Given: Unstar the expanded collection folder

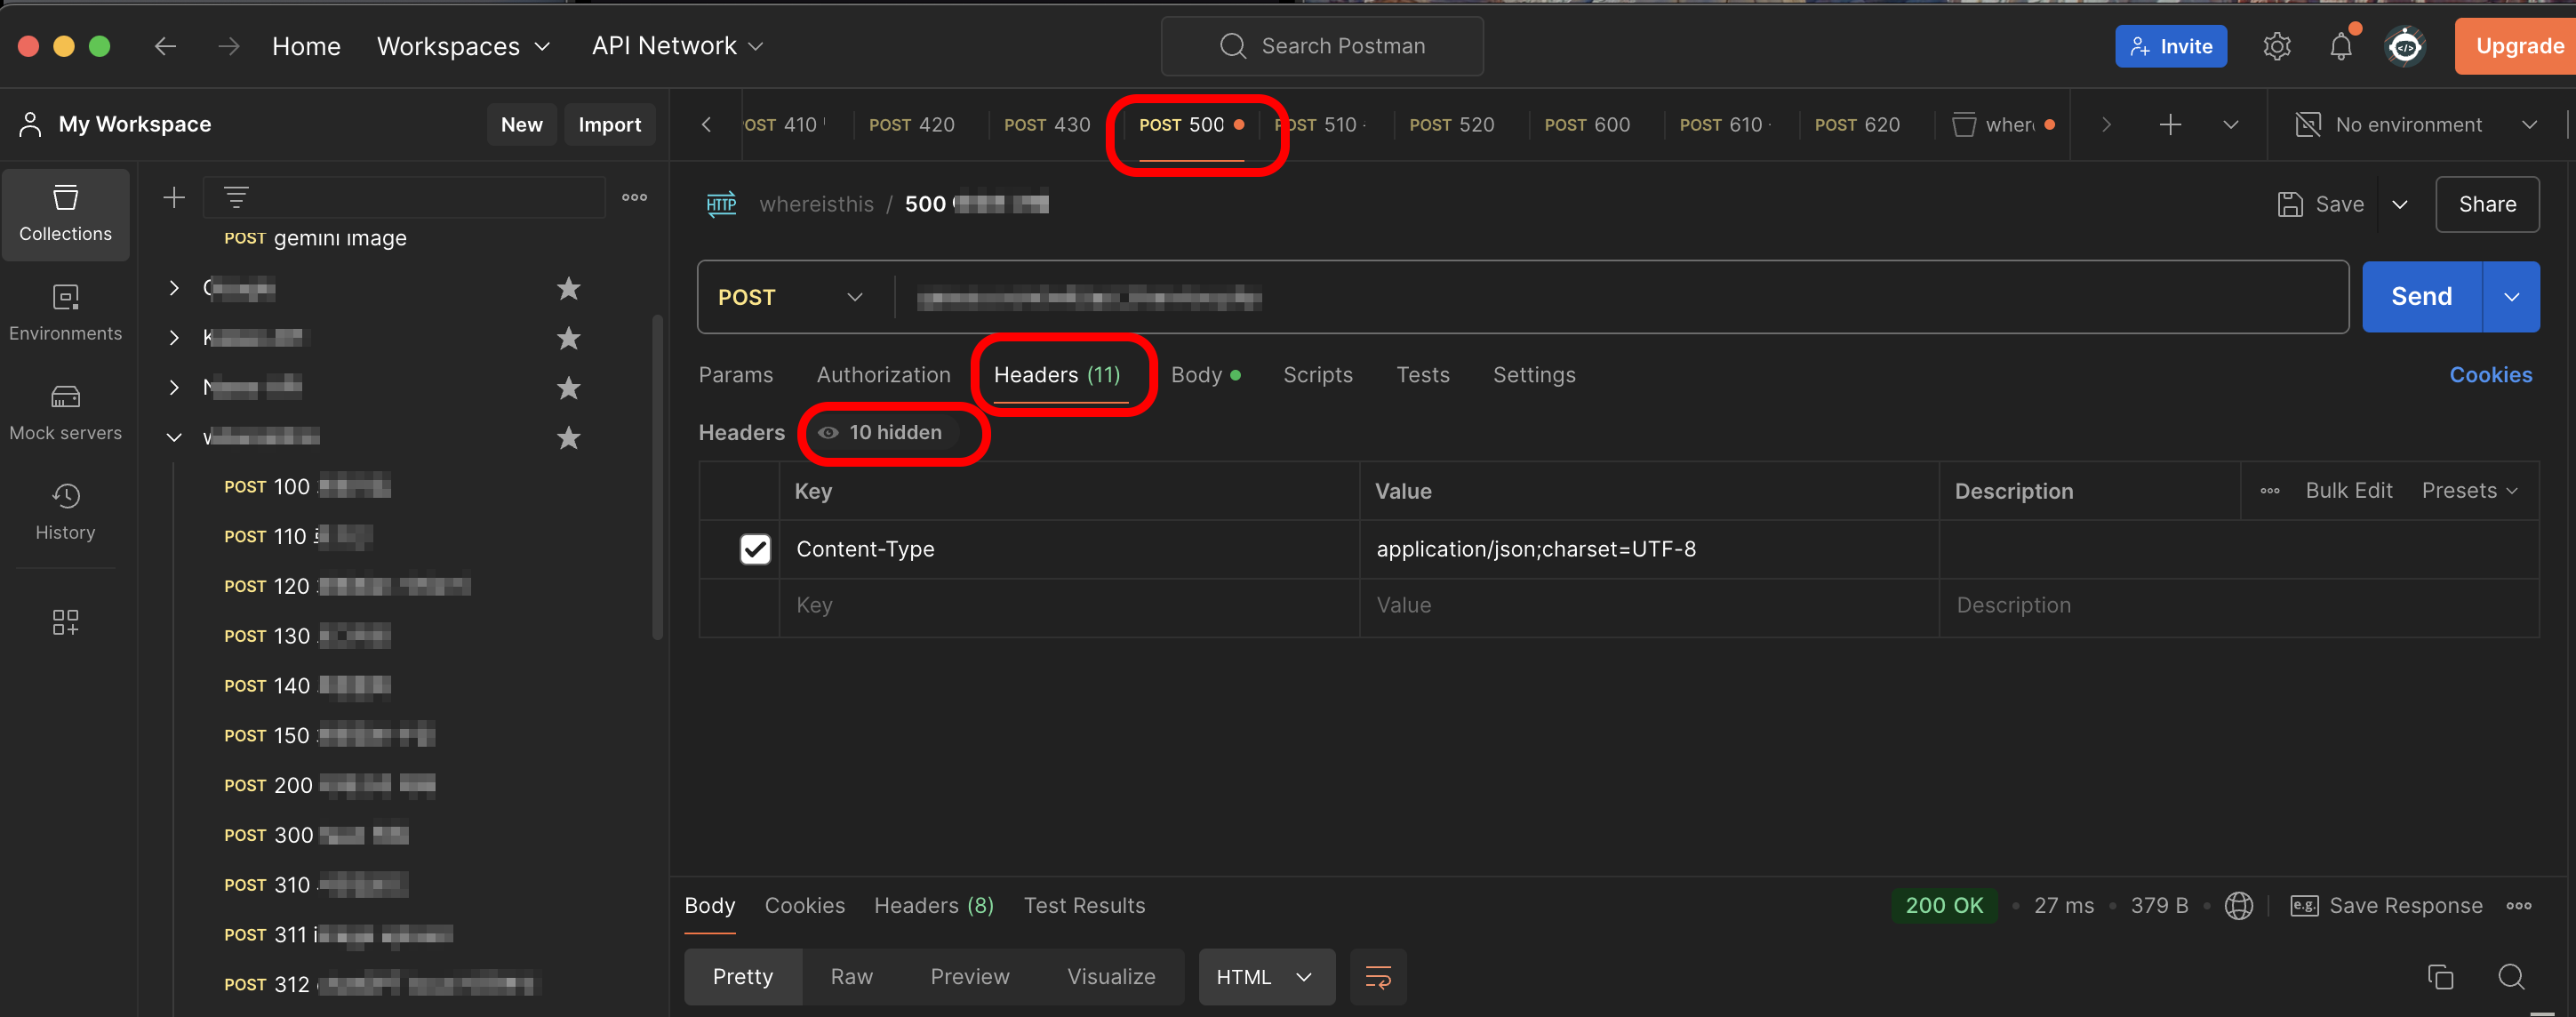Looking at the screenshot, I should tap(568, 437).
